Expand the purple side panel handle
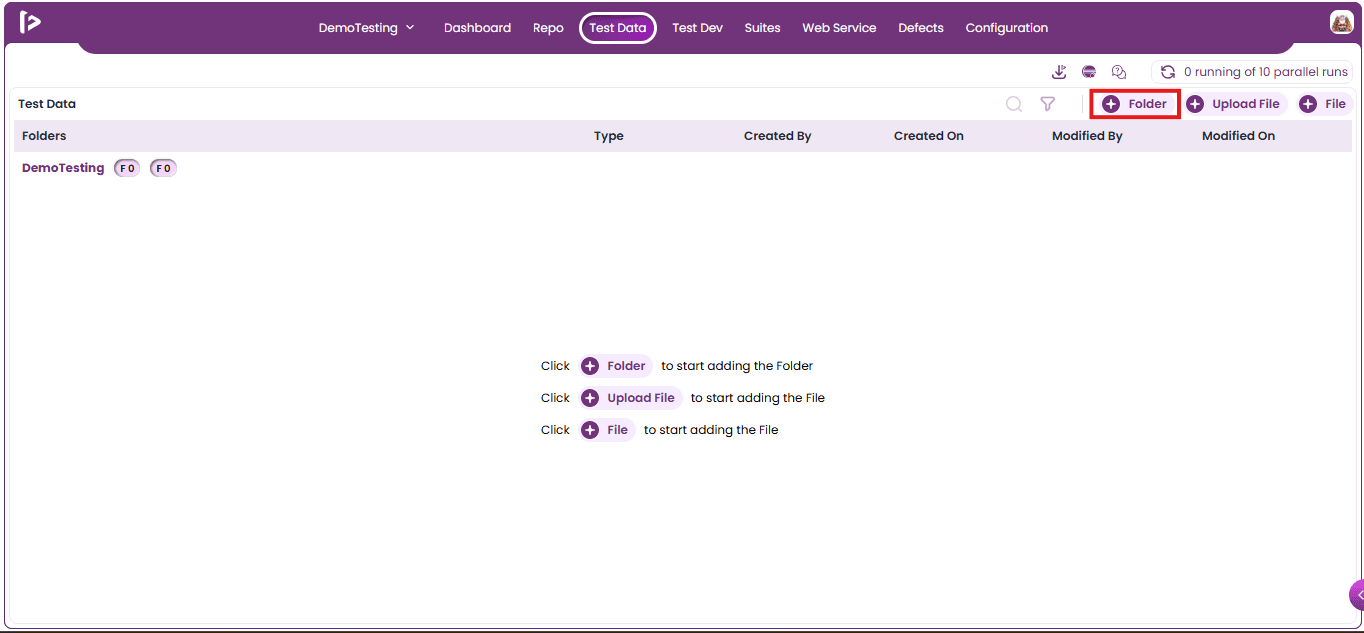Screen dimensions: 1364x633 [x=1357, y=594]
